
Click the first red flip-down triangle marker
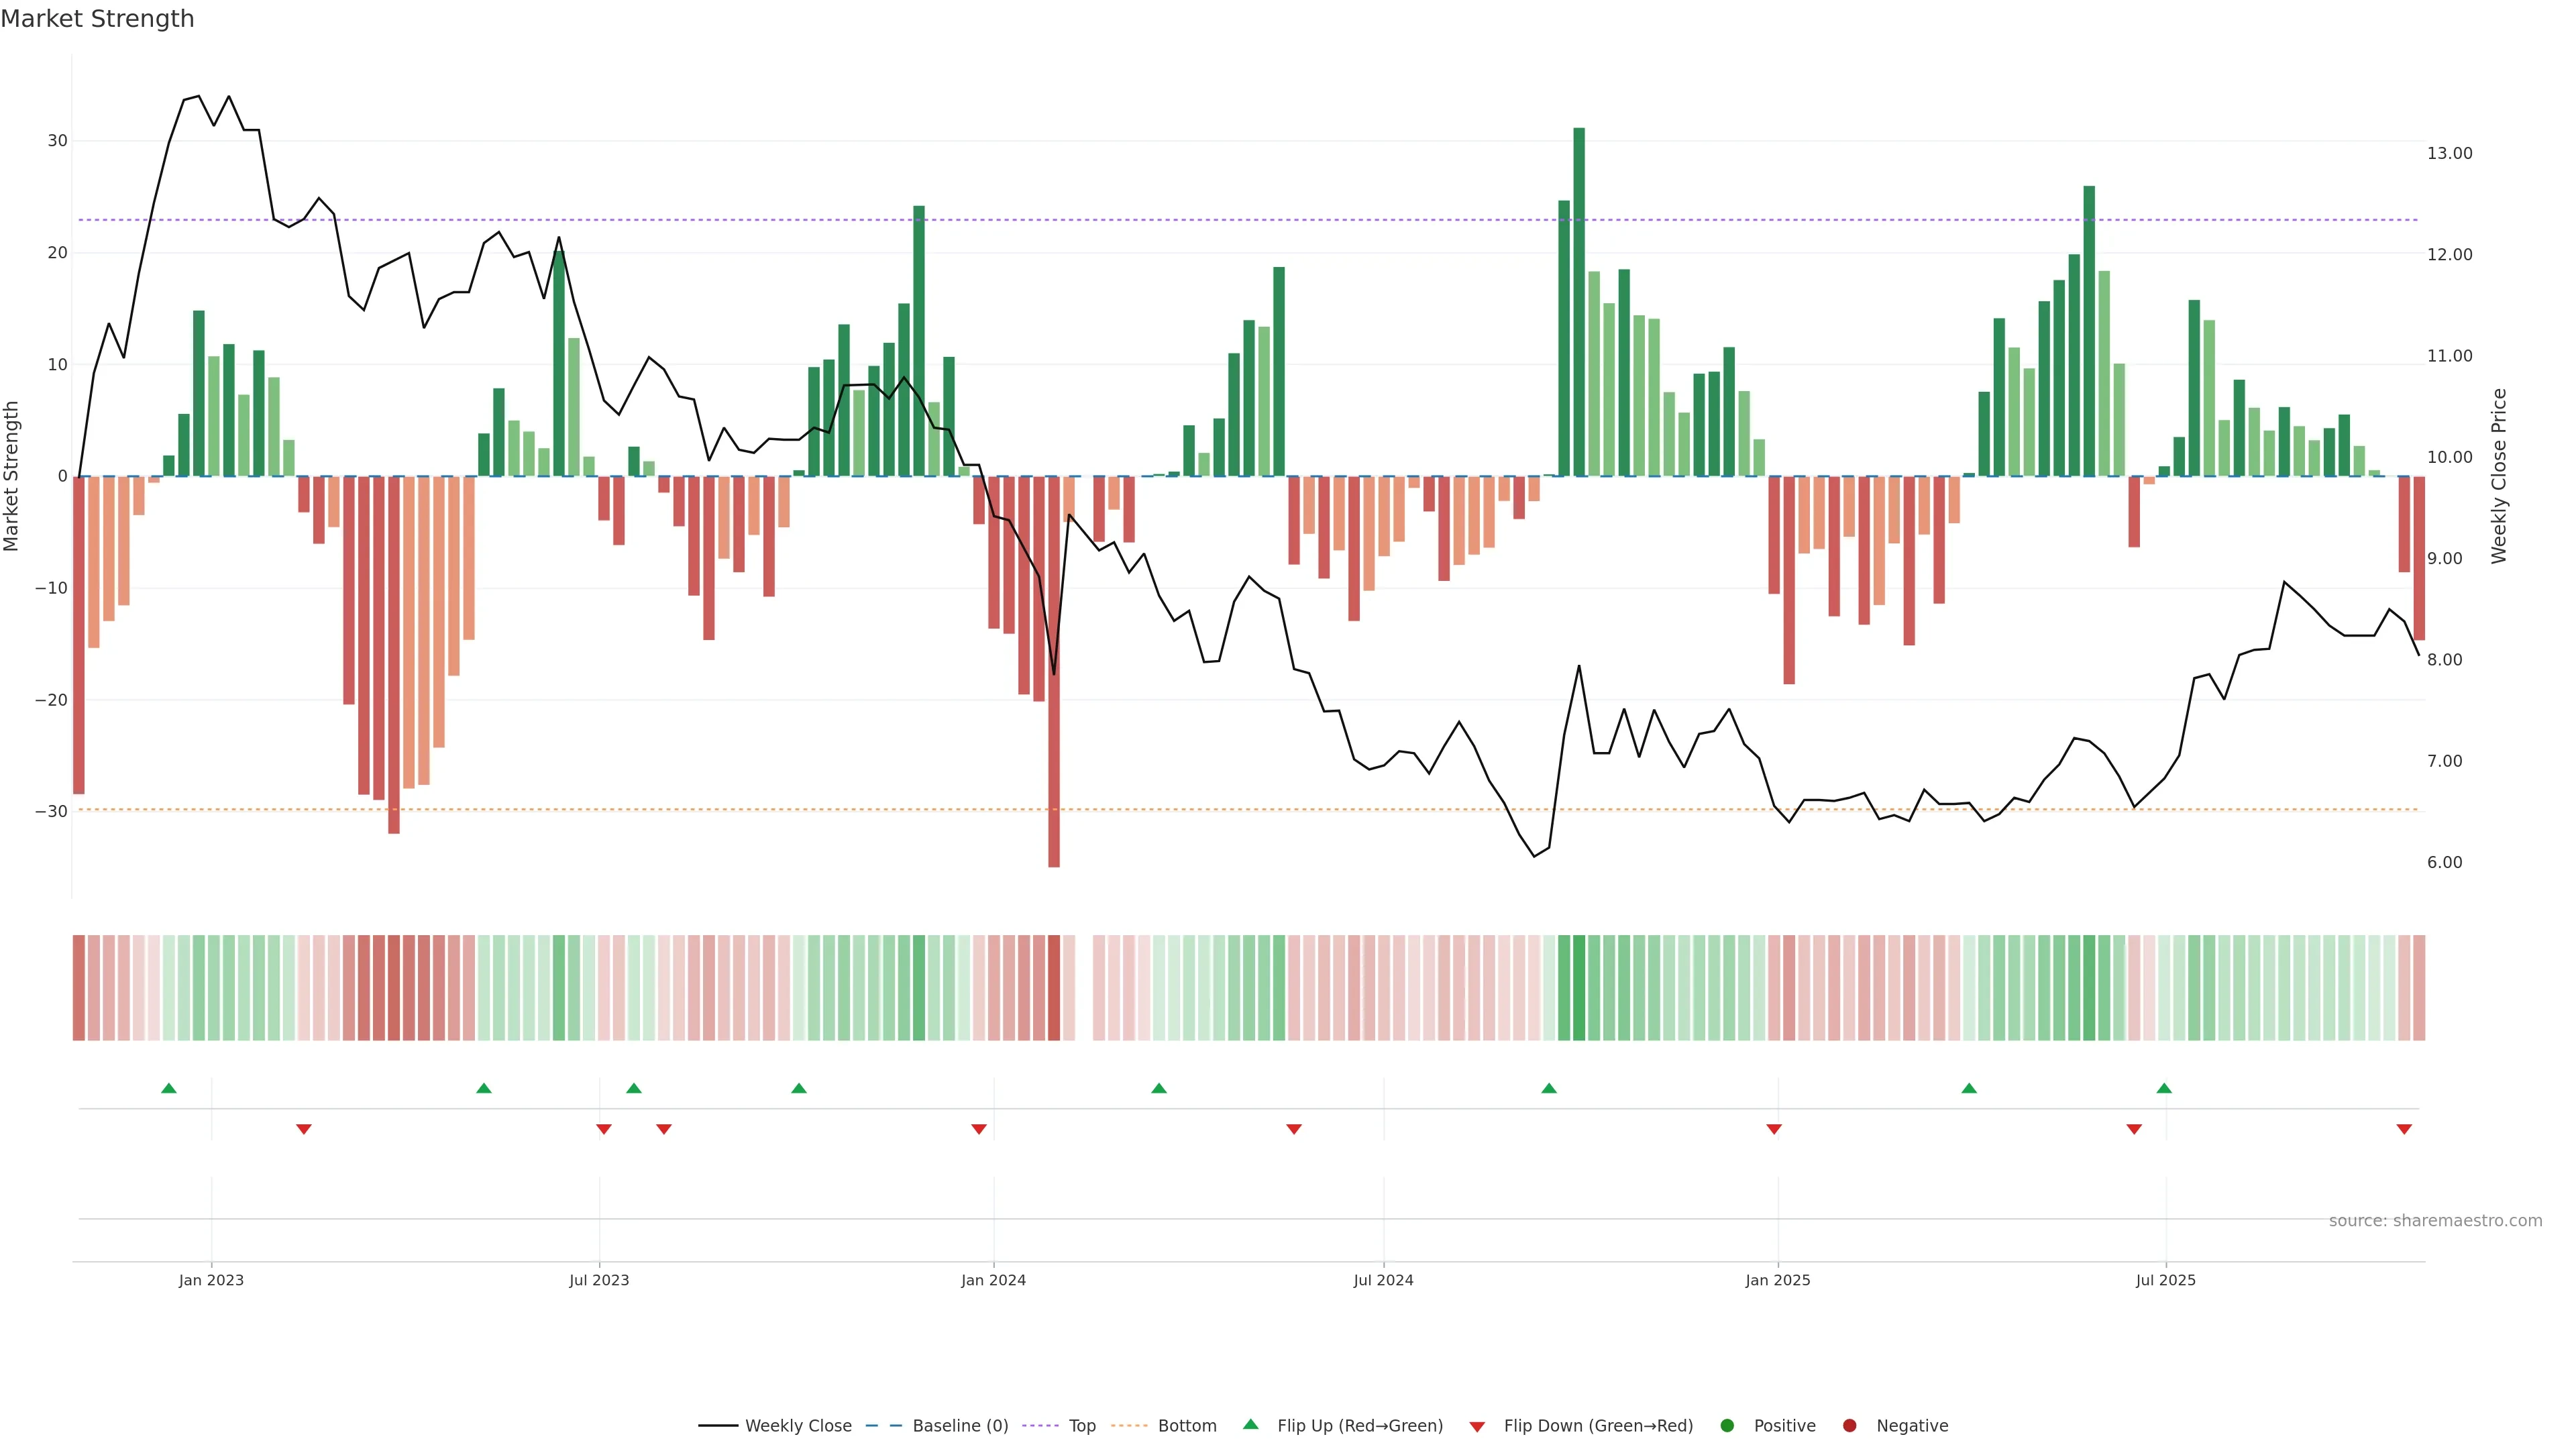click(304, 1129)
